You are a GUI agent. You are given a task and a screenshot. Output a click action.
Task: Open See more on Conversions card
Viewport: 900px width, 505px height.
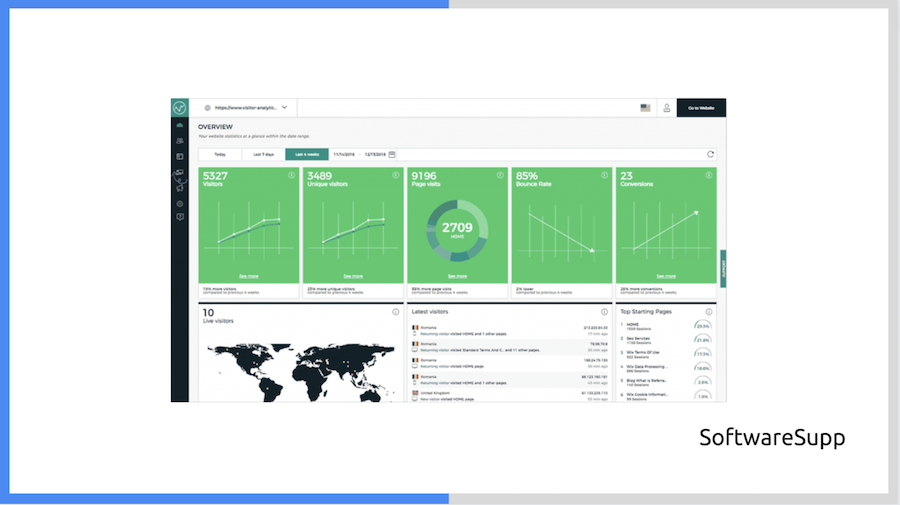pos(666,276)
